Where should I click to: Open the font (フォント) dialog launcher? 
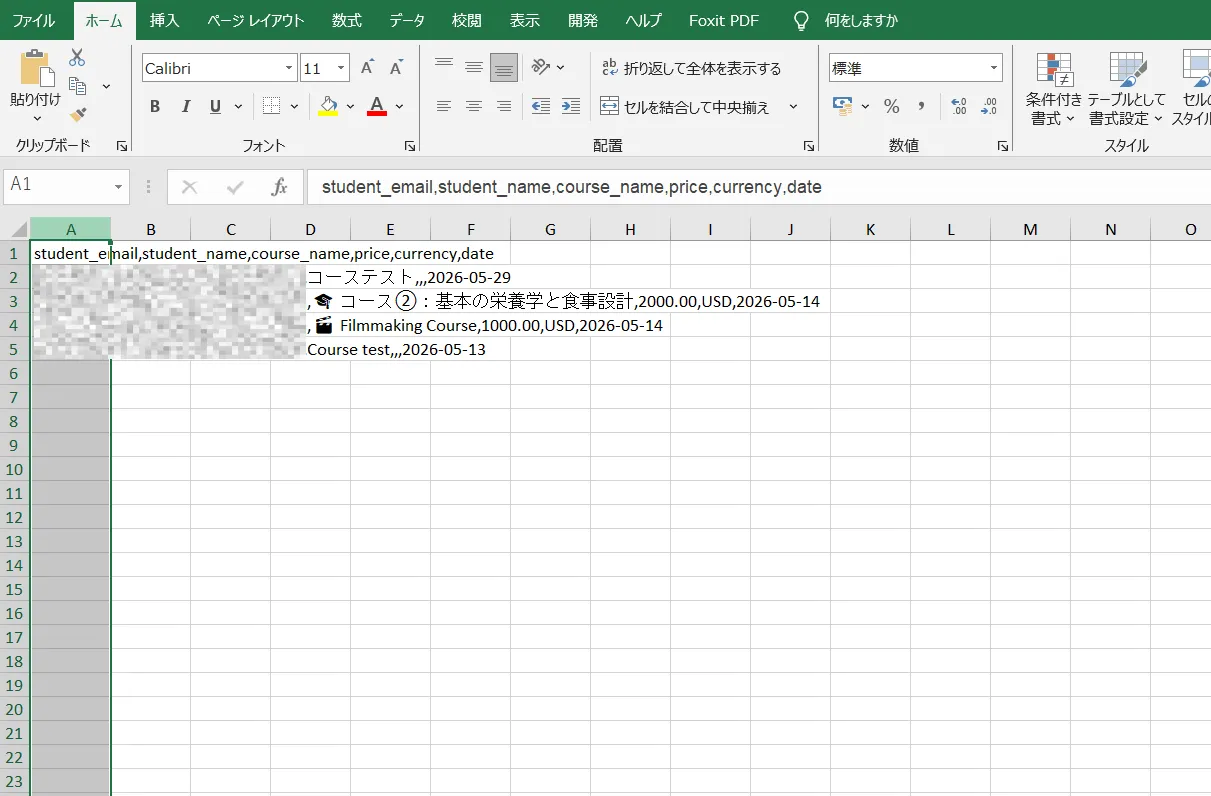coord(410,146)
